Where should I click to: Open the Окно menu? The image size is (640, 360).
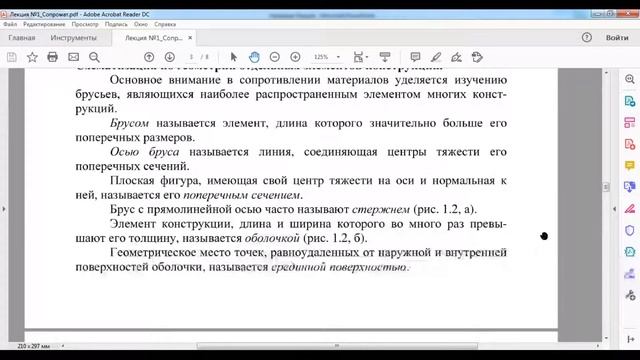pos(141,24)
